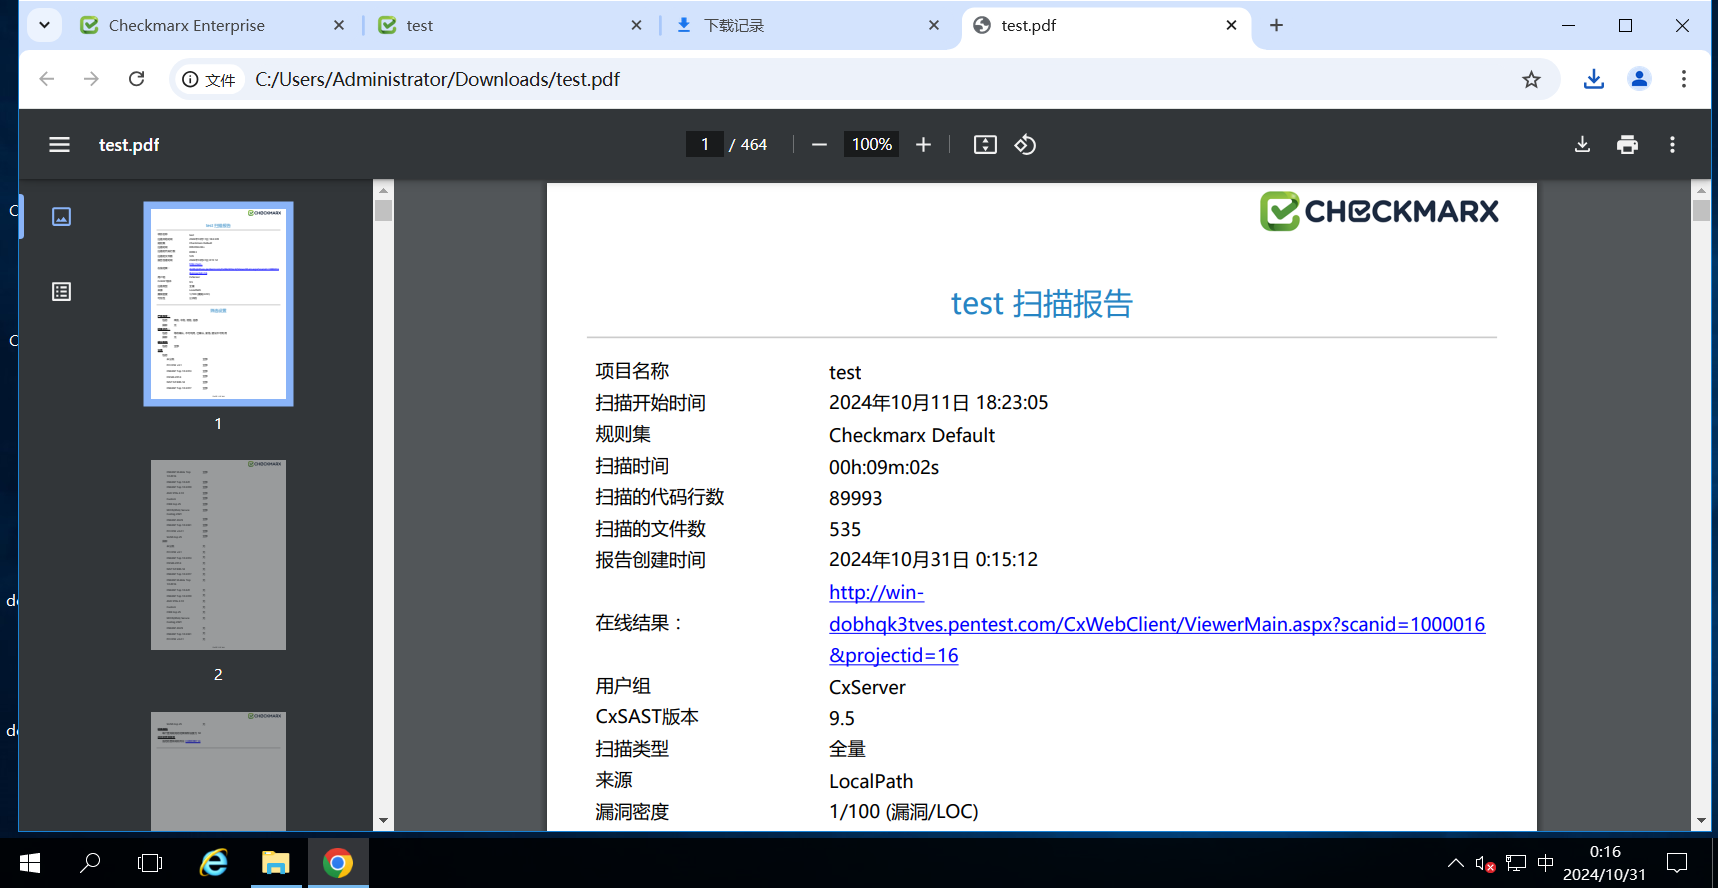Close the test.pdf tab
This screenshot has height=888, width=1718.
pyautogui.click(x=1231, y=25)
